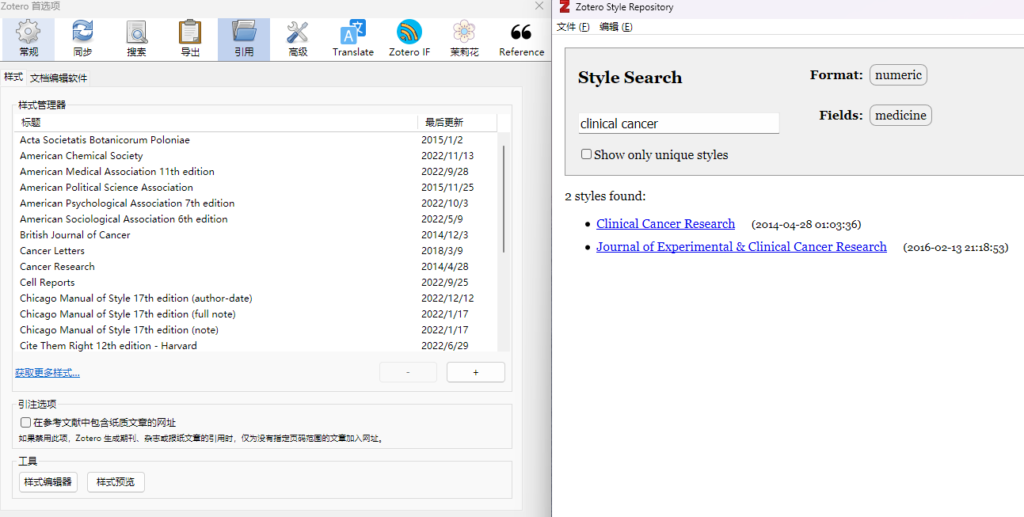
Task: Open the Translate plugin preferences
Action: click(x=353, y=39)
